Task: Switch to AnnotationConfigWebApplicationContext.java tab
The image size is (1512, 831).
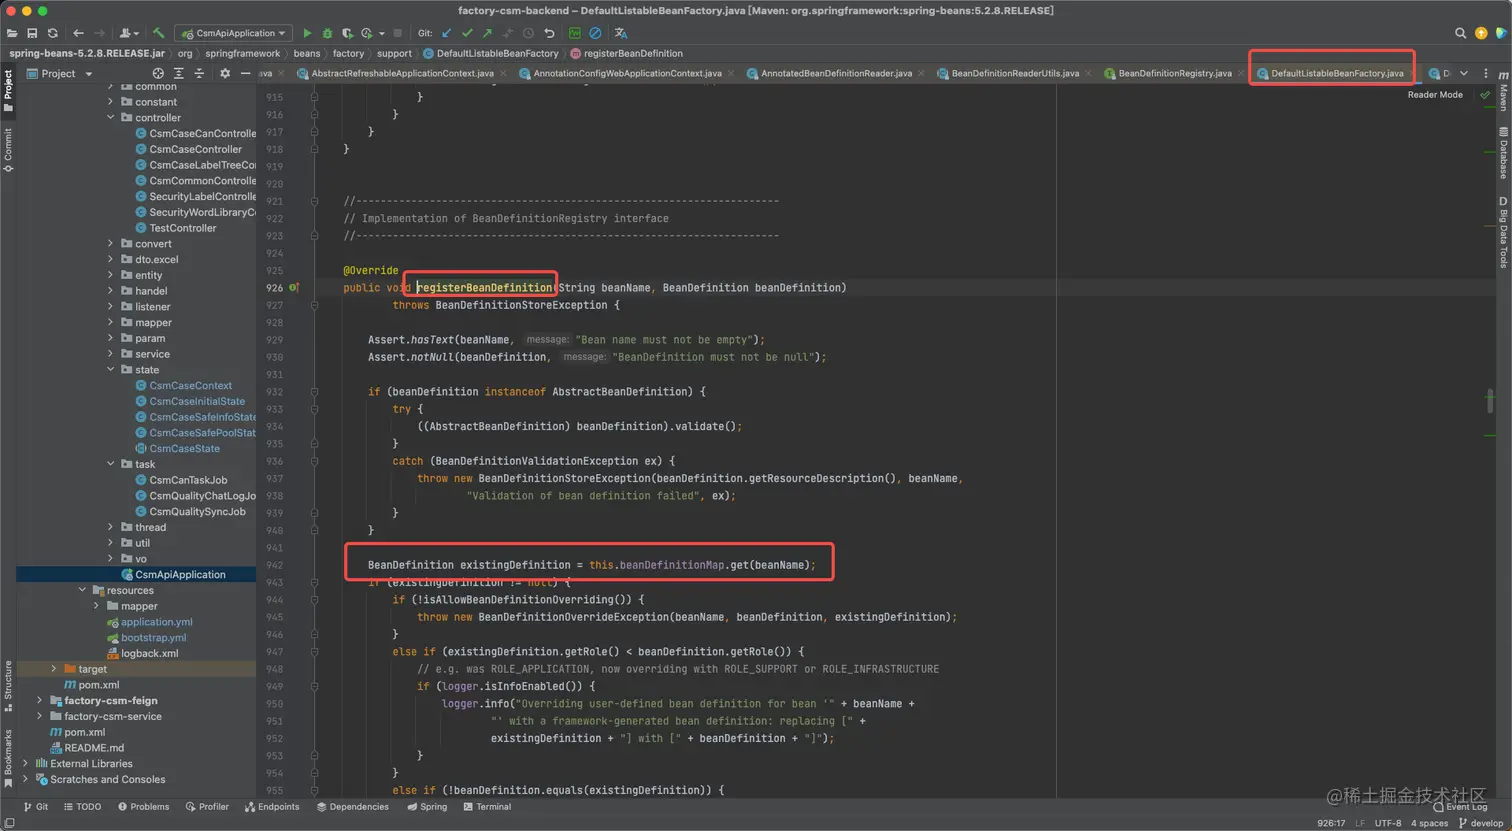Action: tap(627, 73)
